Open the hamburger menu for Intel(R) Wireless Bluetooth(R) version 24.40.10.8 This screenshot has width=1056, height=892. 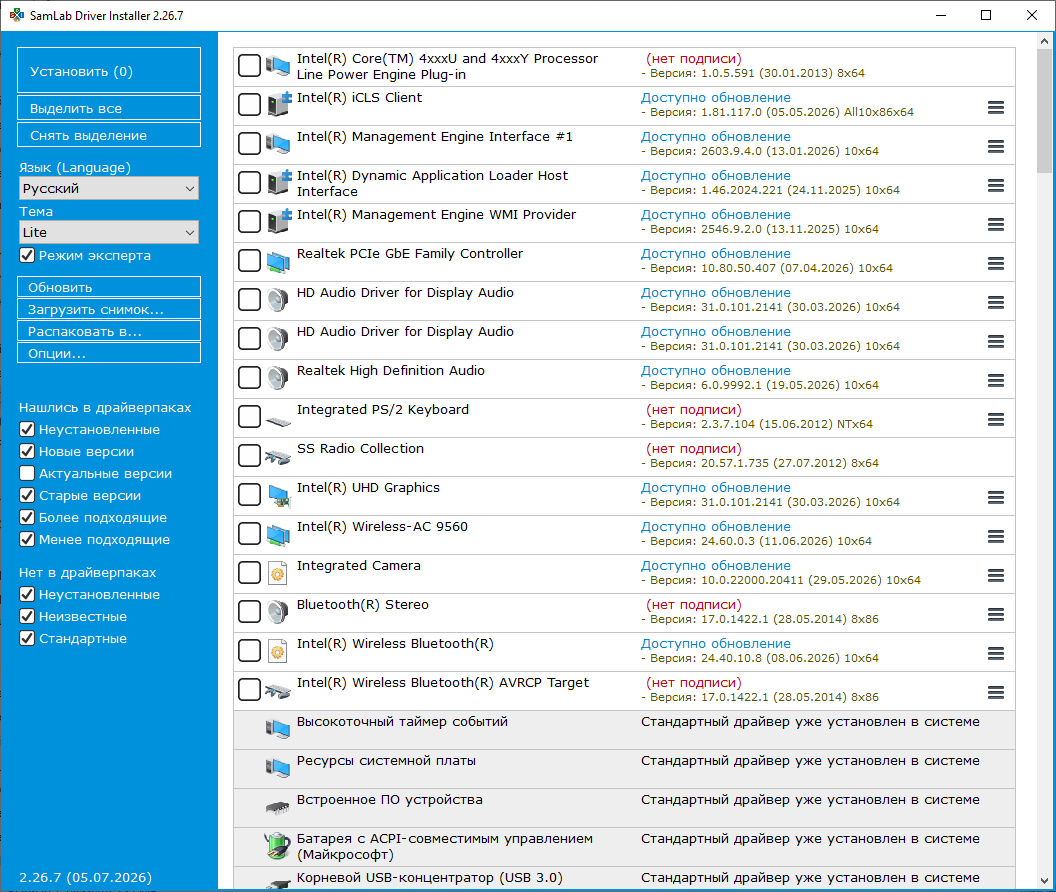tap(995, 654)
